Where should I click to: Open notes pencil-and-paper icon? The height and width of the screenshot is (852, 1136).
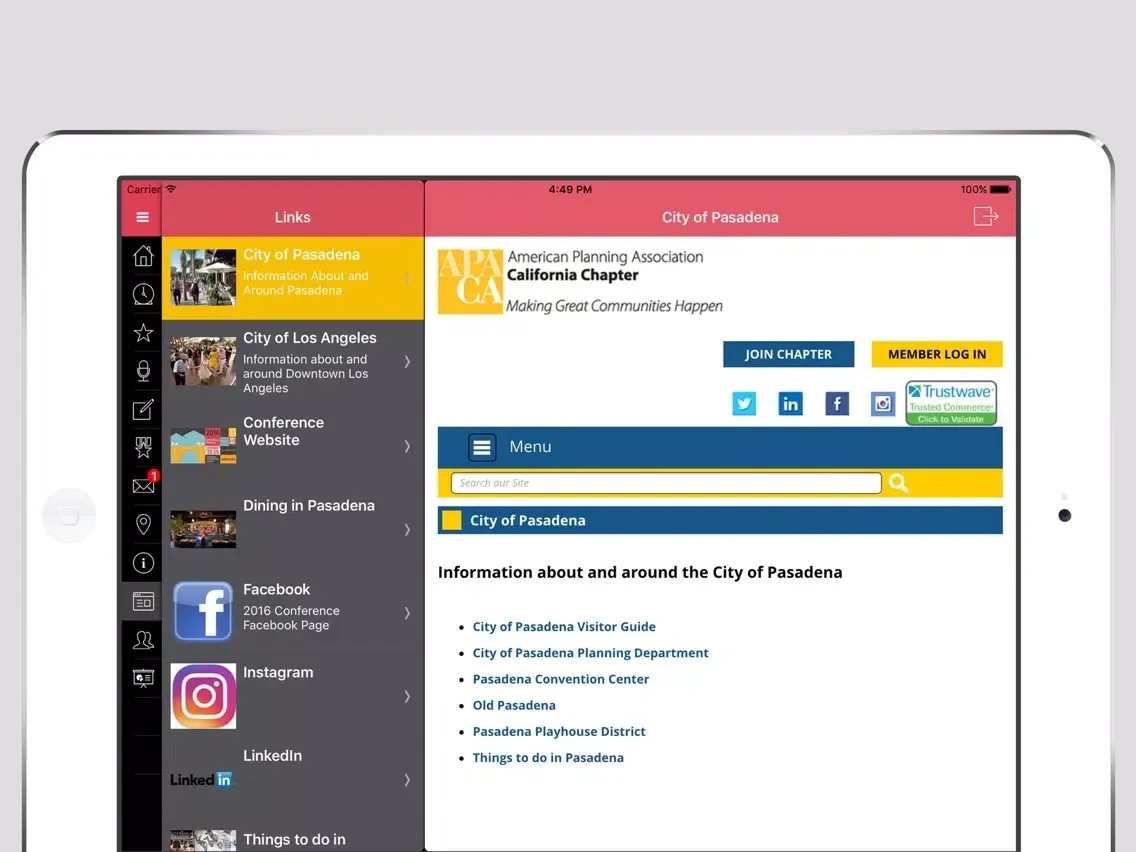[143, 409]
